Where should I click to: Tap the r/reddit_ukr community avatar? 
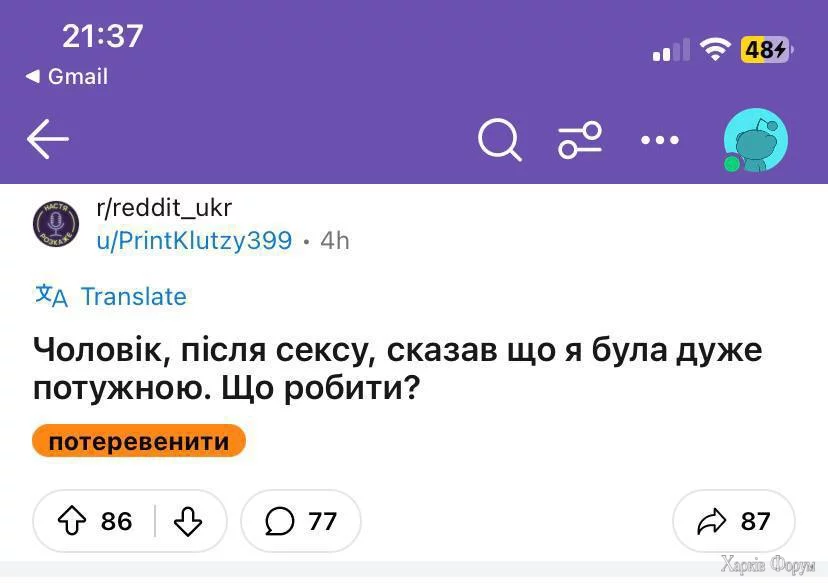pyautogui.click(x=54, y=222)
